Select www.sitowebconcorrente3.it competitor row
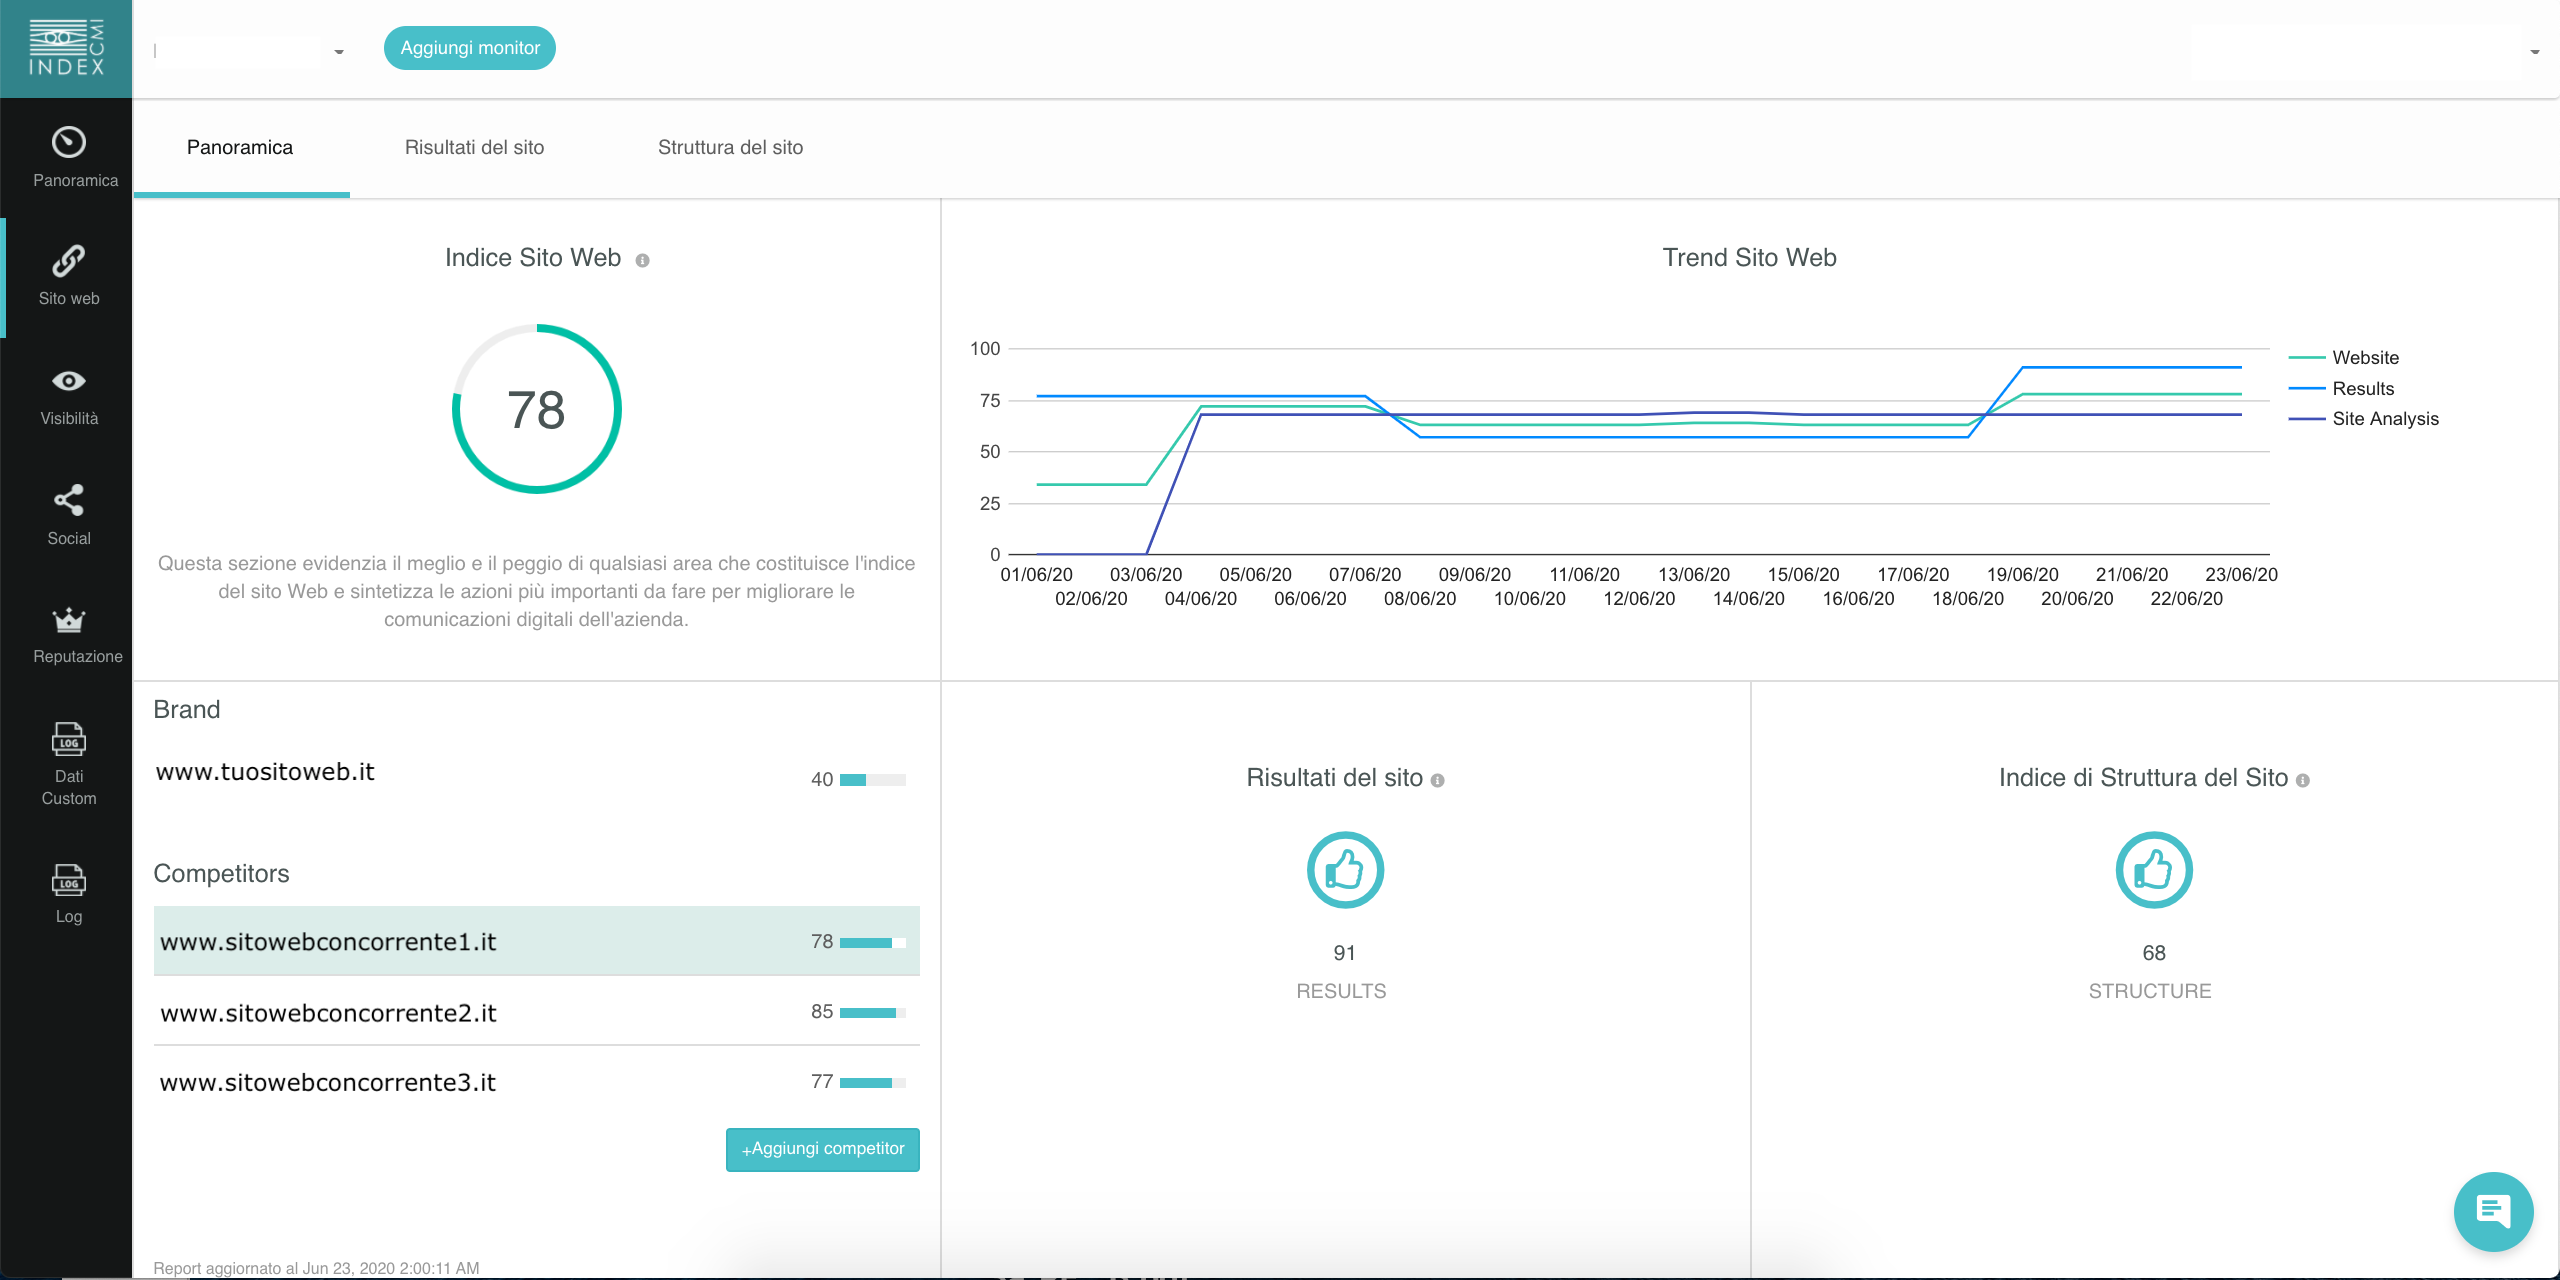 [536, 1082]
